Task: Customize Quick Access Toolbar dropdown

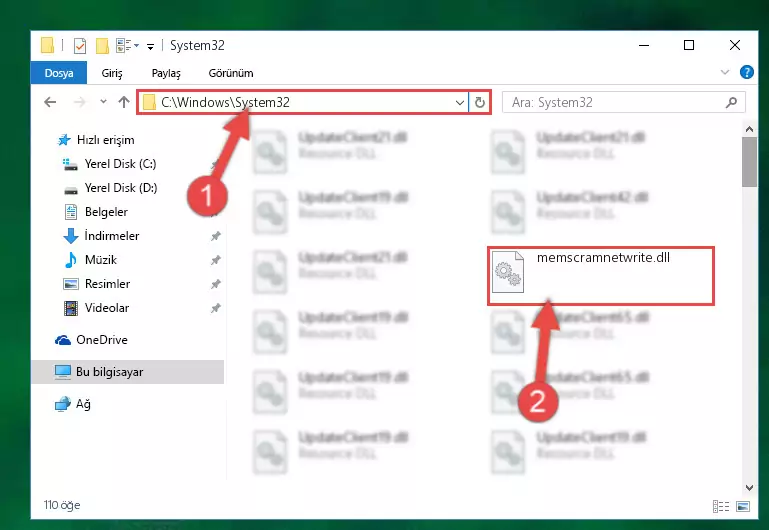Action: [150, 47]
